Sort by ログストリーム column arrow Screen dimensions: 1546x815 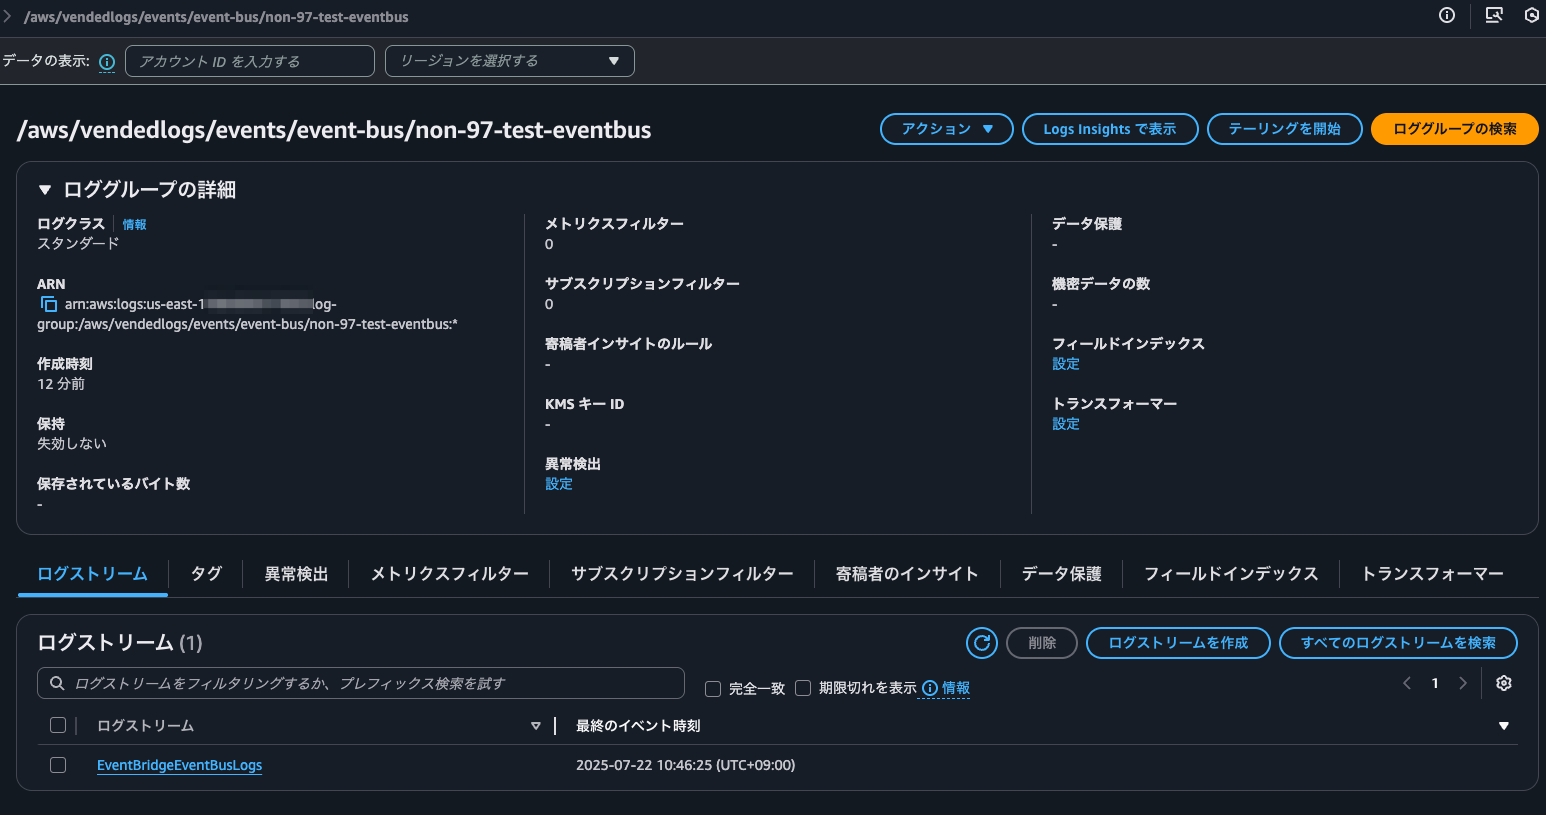[535, 726]
